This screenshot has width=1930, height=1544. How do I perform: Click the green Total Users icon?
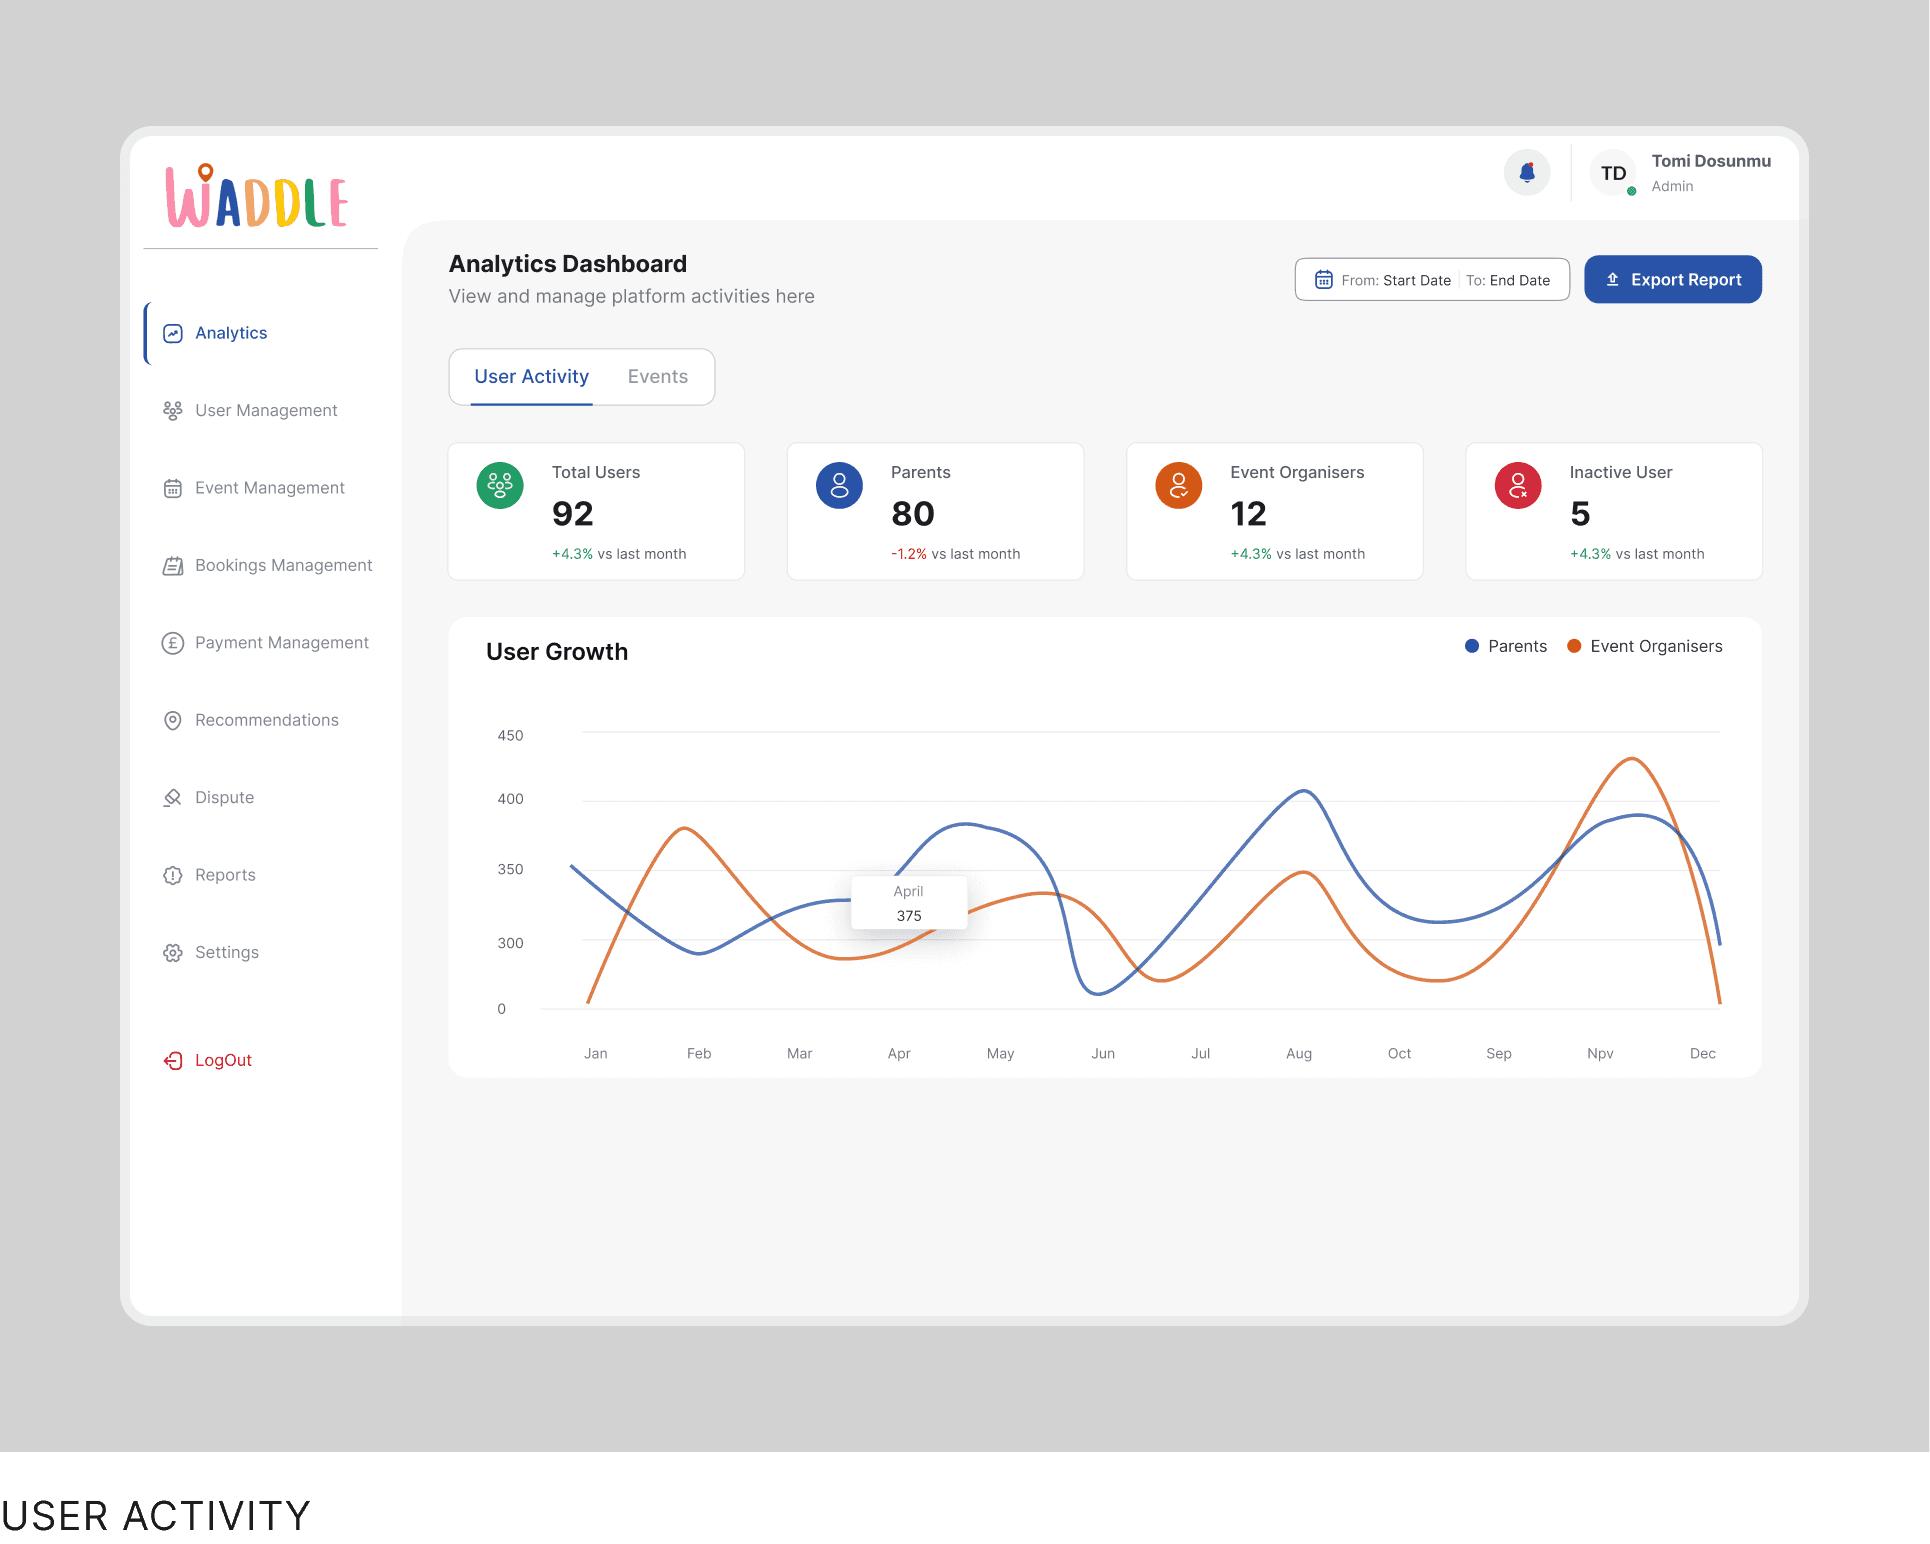500,486
